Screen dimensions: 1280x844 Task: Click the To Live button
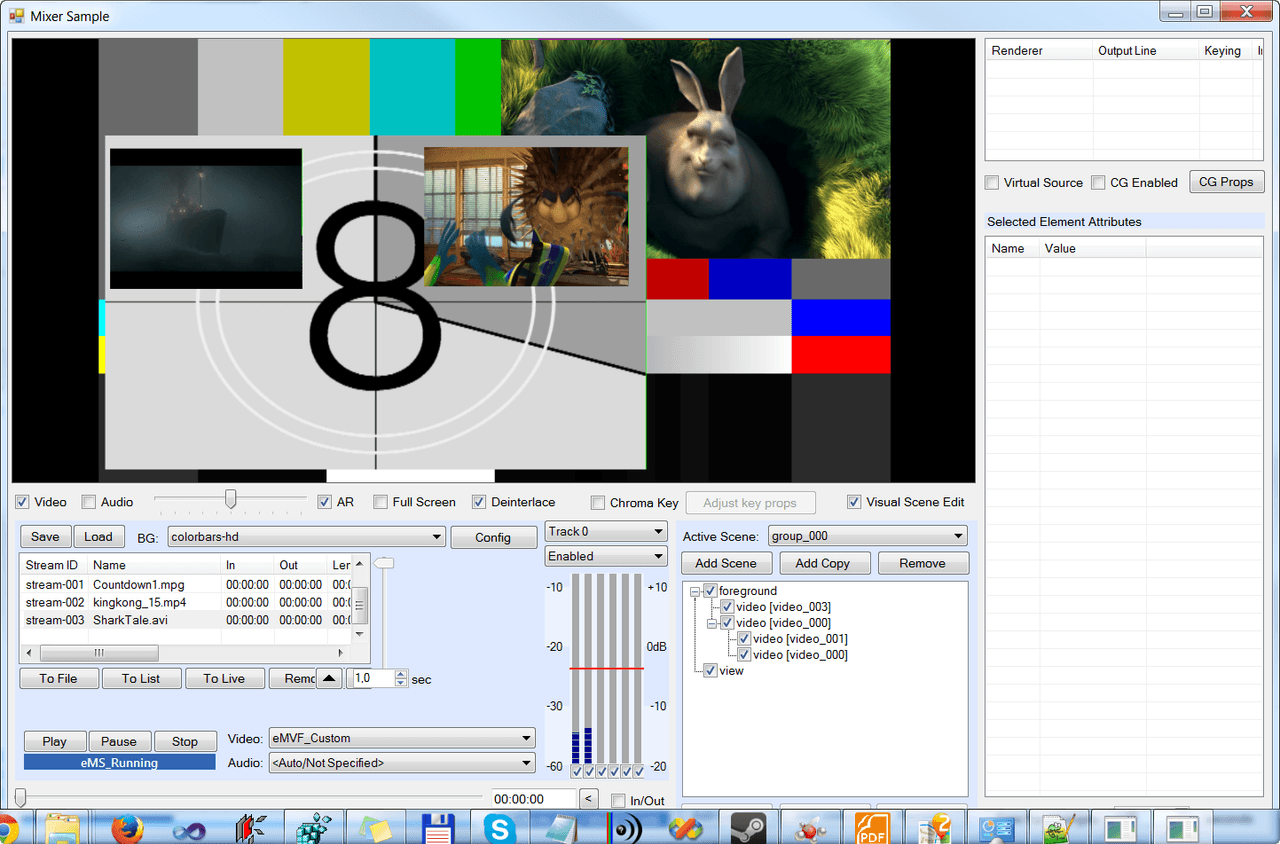224,679
